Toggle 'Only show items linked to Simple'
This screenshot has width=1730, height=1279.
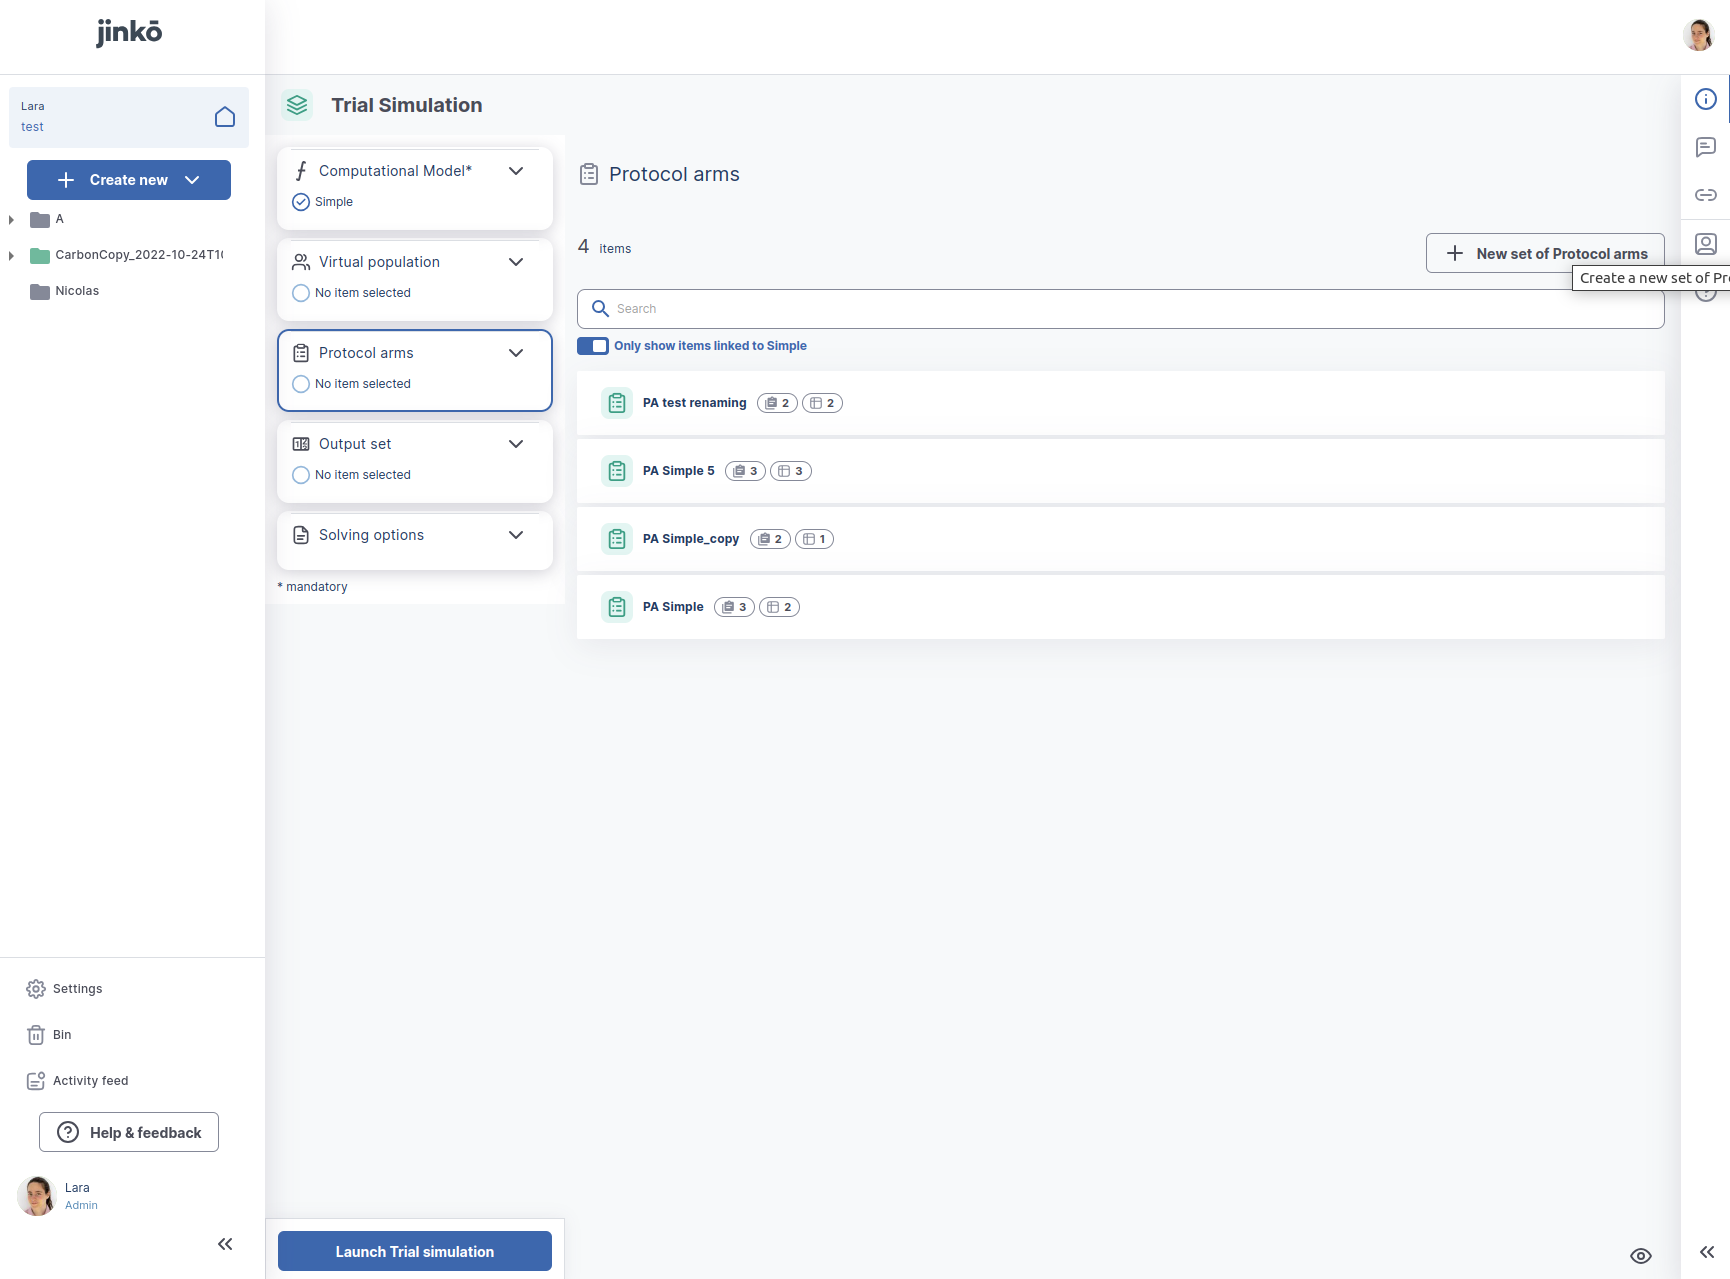[593, 346]
